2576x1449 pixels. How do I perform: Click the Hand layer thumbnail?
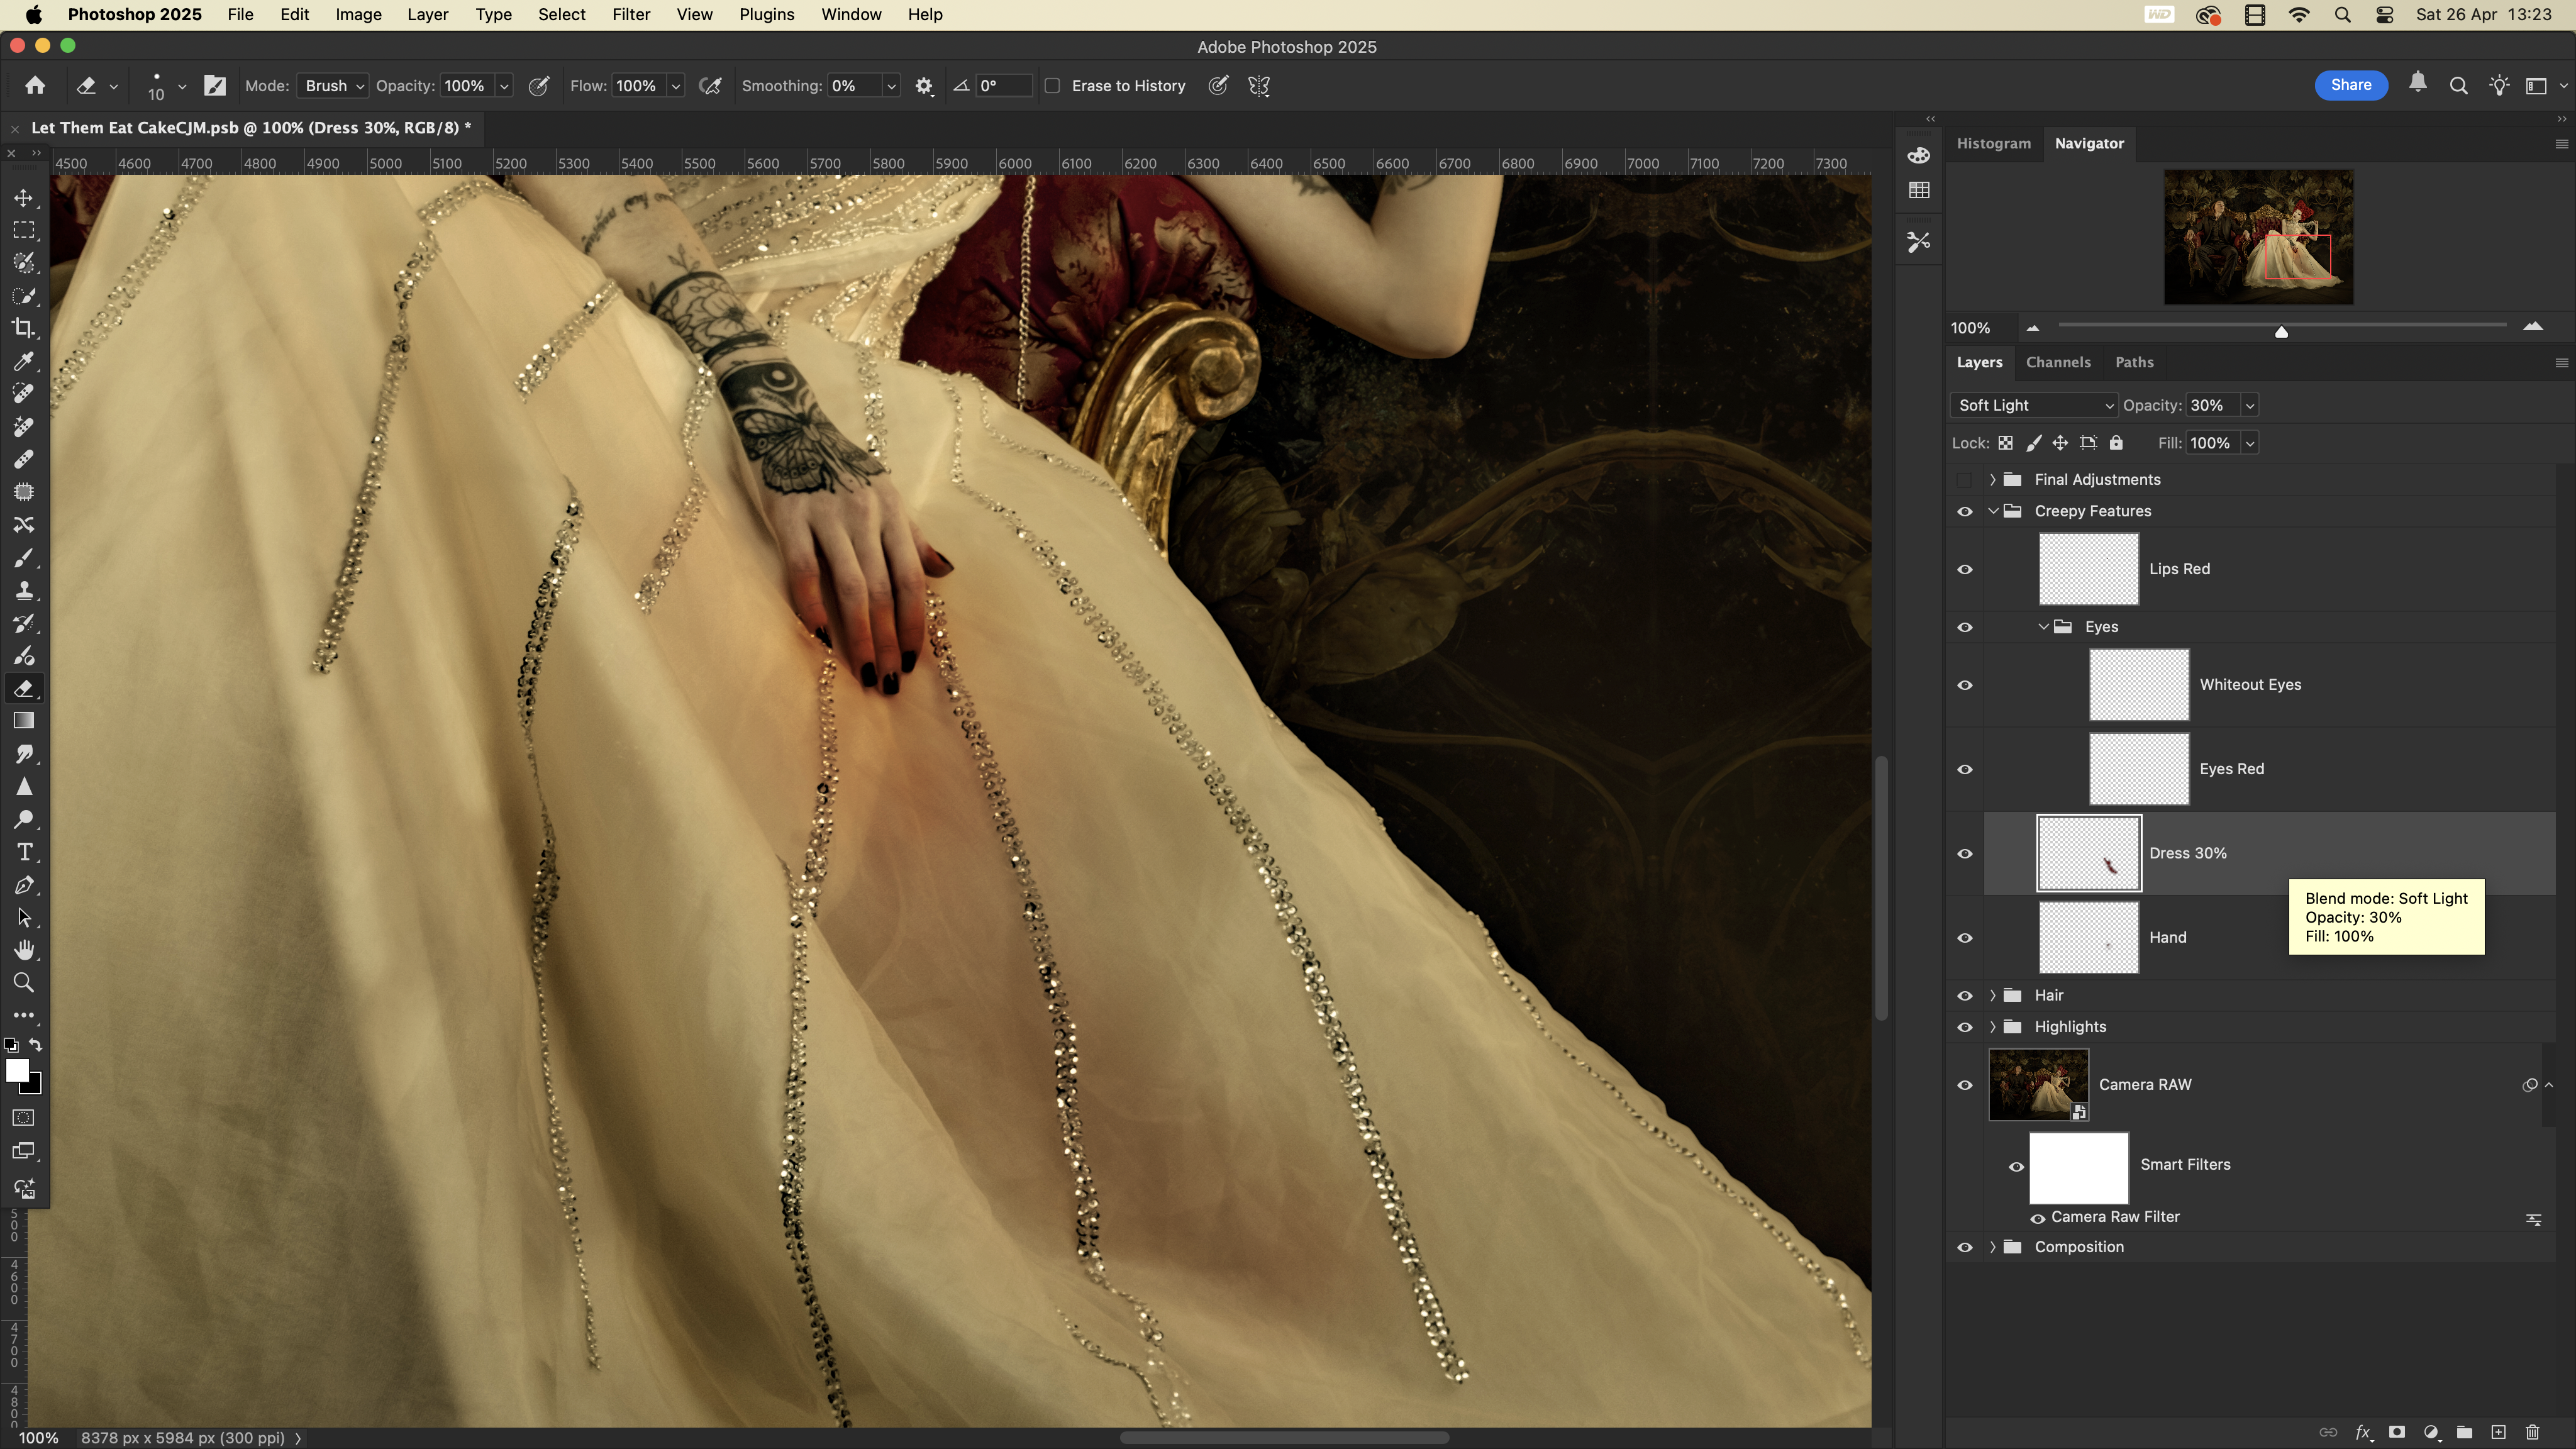(x=2088, y=937)
